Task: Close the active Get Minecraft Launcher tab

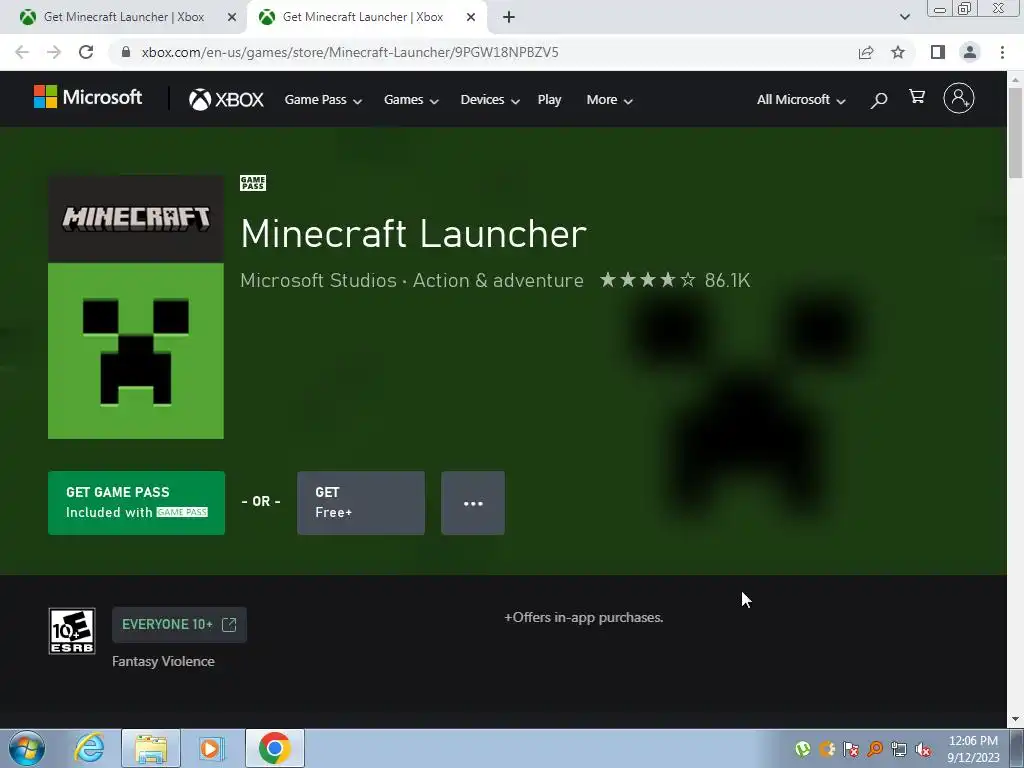Action: coord(471,17)
